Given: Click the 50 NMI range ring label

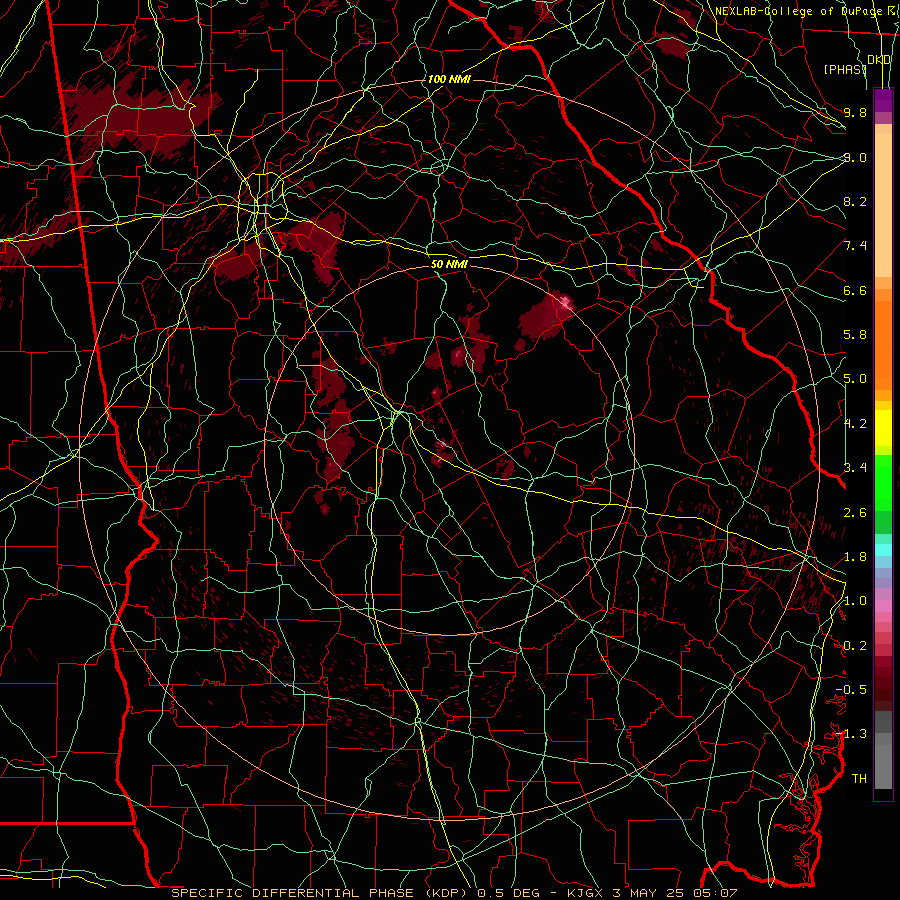Looking at the screenshot, I should point(449,264).
